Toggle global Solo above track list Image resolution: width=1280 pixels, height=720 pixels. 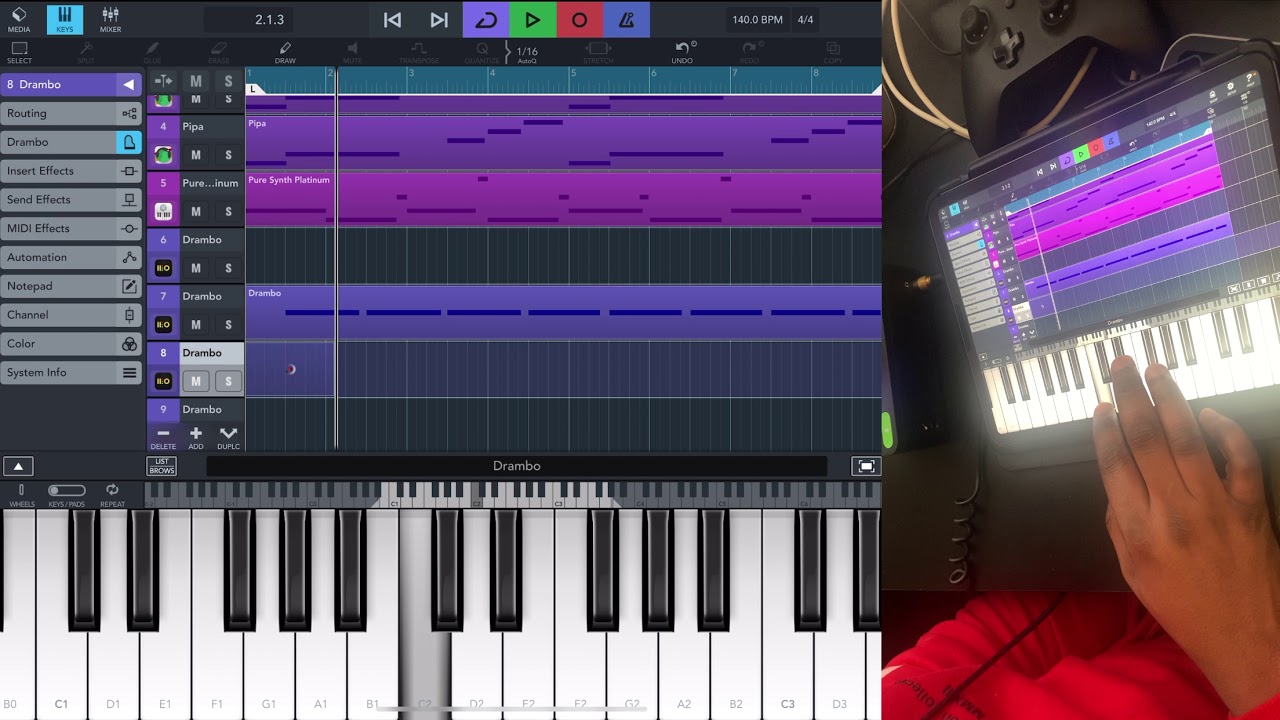tap(228, 81)
